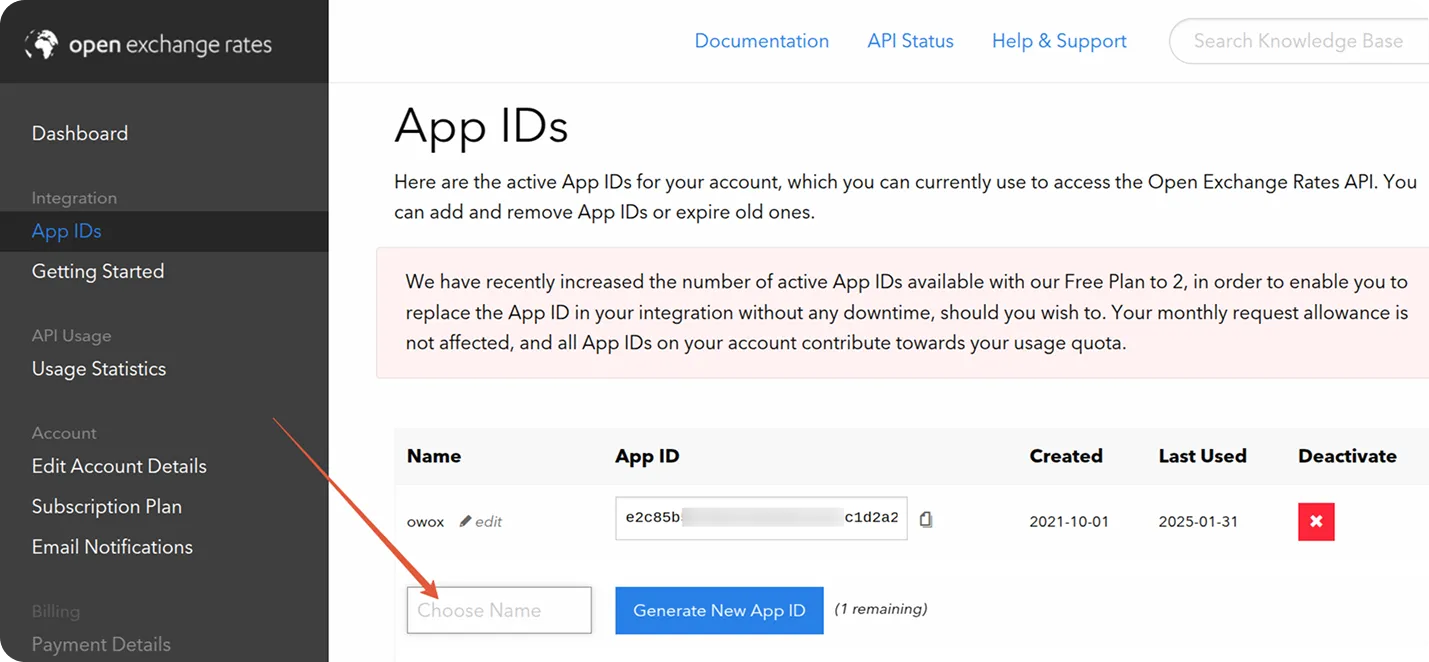Viewport: 1429px width, 662px height.
Task: Check the API Status link
Action: pos(910,41)
